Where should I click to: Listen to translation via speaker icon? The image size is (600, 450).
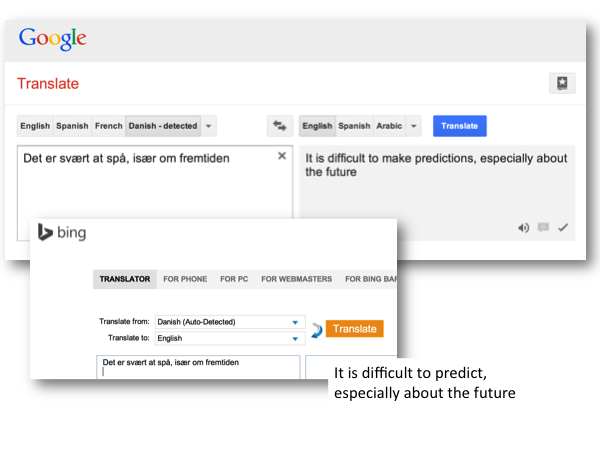click(x=523, y=228)
